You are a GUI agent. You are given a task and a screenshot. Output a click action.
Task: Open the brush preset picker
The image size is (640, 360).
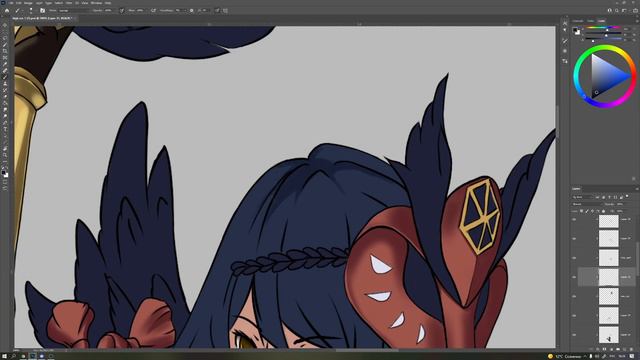[x=31, y=10]
